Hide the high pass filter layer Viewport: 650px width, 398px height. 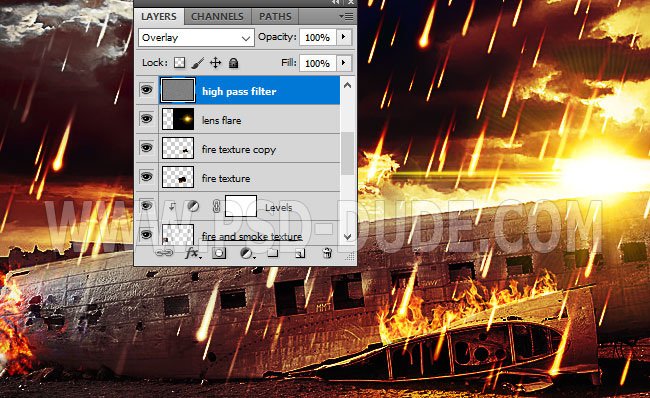pyautogui.click(x=146, y=90)
